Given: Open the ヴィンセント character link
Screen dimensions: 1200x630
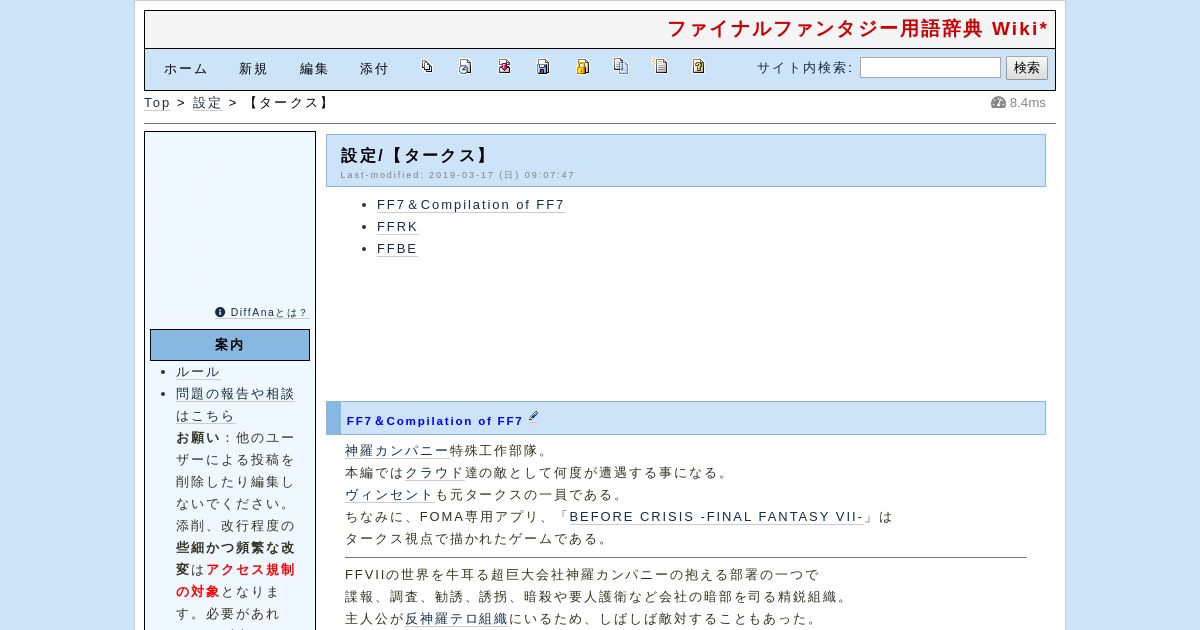Looking at the screenshot, I should click(x=390, y=495).
